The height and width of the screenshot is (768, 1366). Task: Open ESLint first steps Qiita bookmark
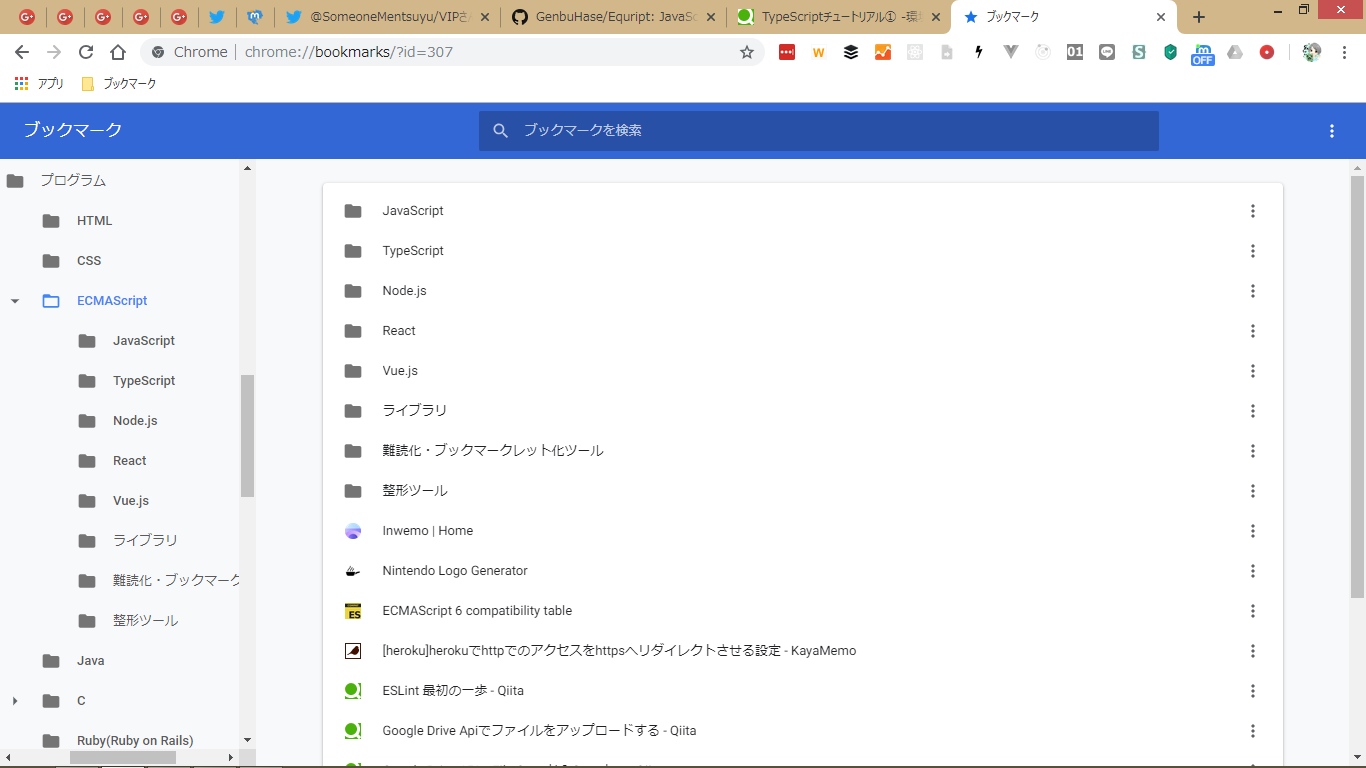(x=453, y=691)
